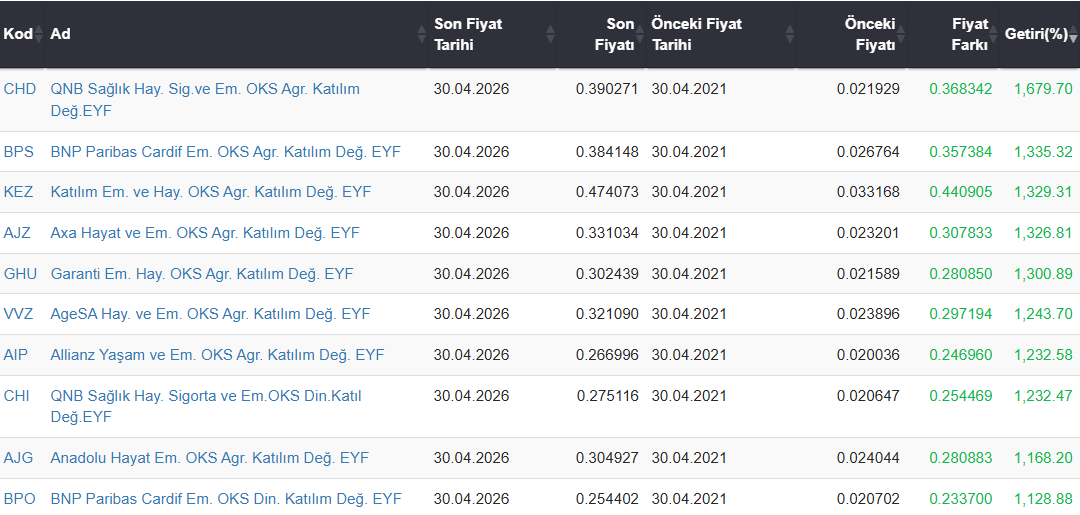Select the 1,679.70 return value cell
The image size is (1080, 515).
click(1043, 89)
